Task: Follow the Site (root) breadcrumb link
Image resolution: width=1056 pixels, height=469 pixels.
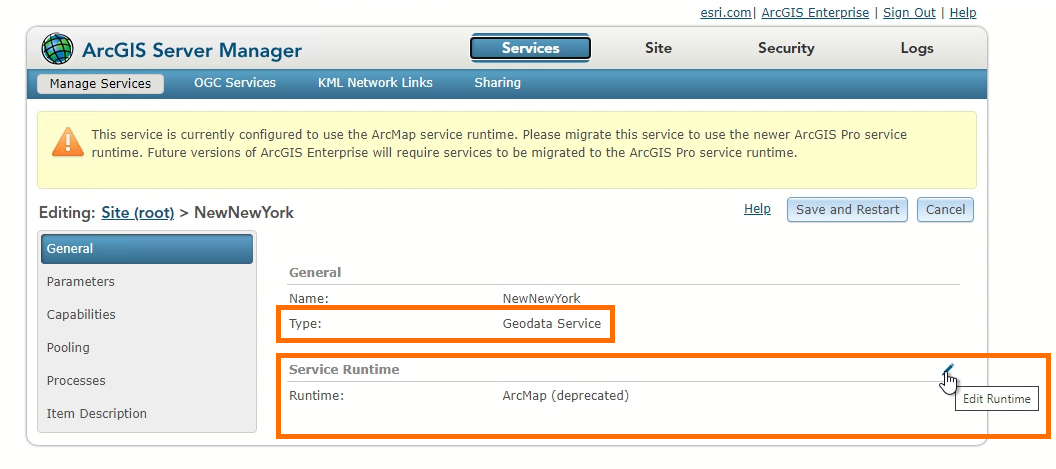Action: [138, 213]
